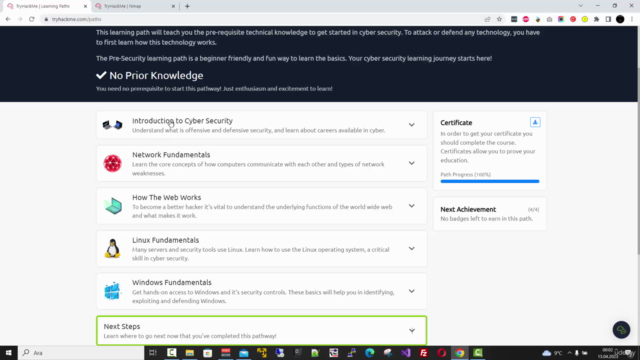Expand the Introduction to Cyber Security chevron

tap(411, 125)
